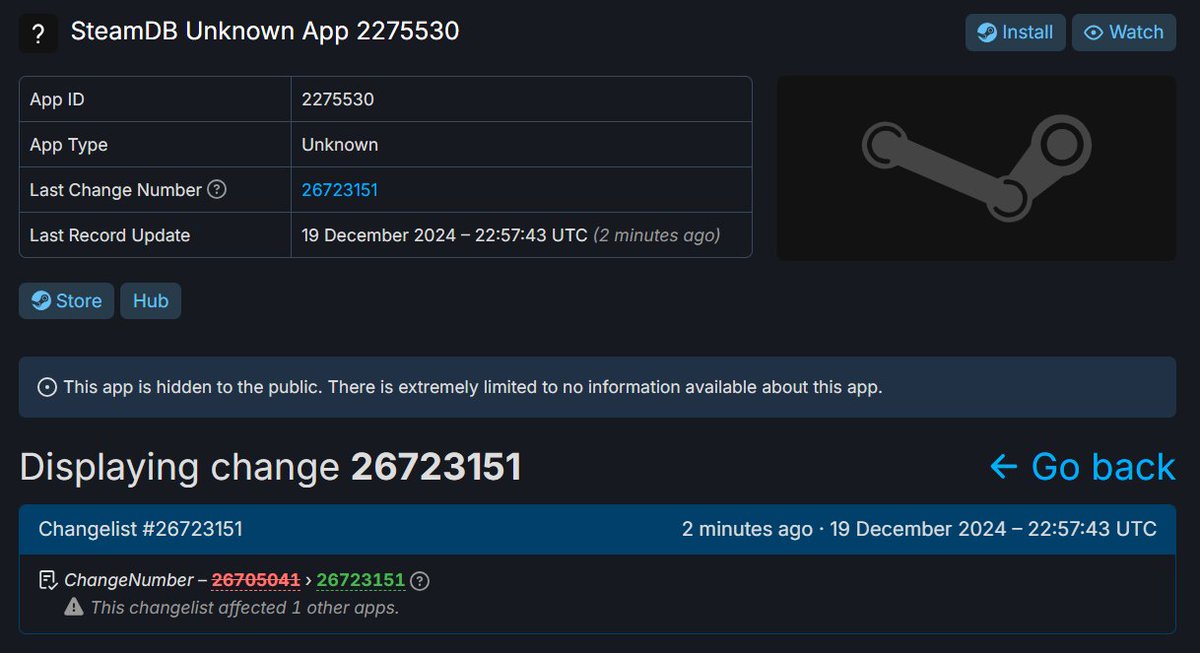Click the warning triangle icon
This screenshot has width=1200, height=653.
pyautogui.click(x=74, y=607)
